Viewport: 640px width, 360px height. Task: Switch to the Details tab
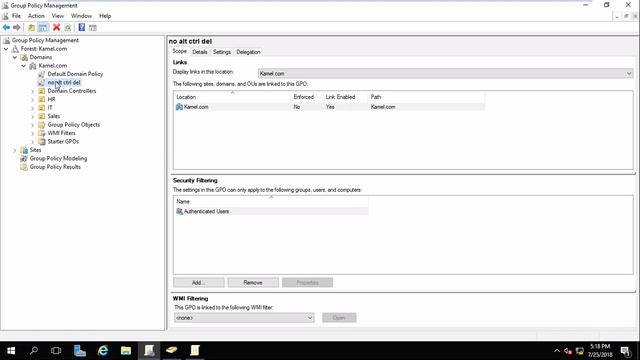[200, 52]
